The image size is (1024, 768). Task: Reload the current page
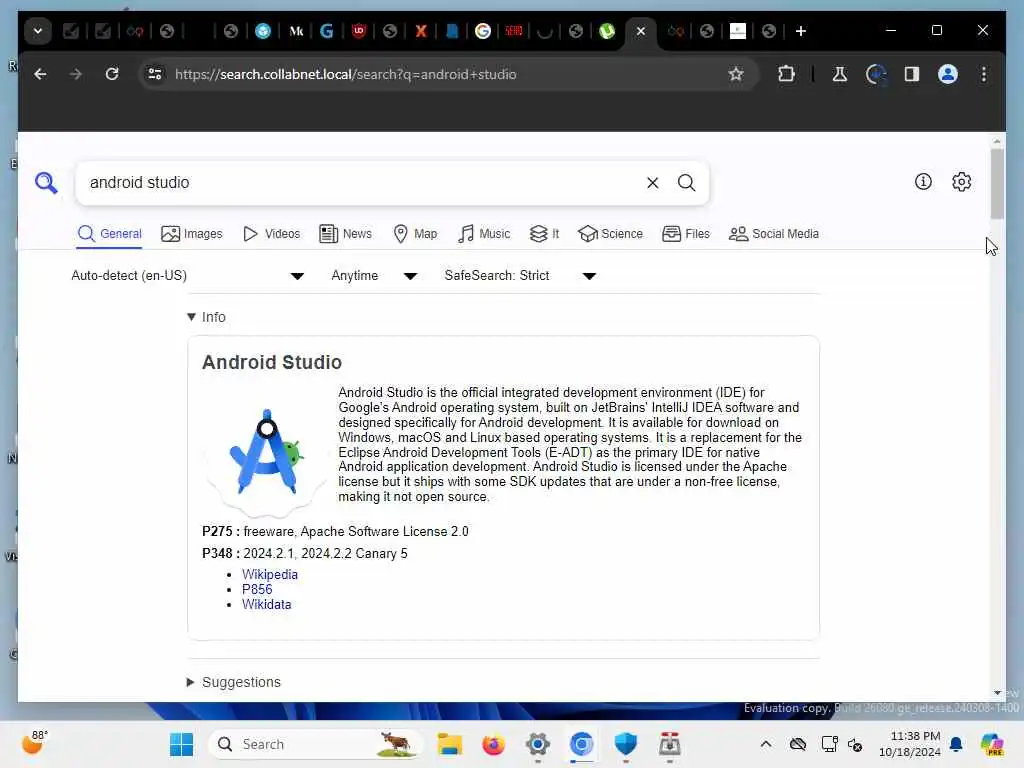click(112, 74)
